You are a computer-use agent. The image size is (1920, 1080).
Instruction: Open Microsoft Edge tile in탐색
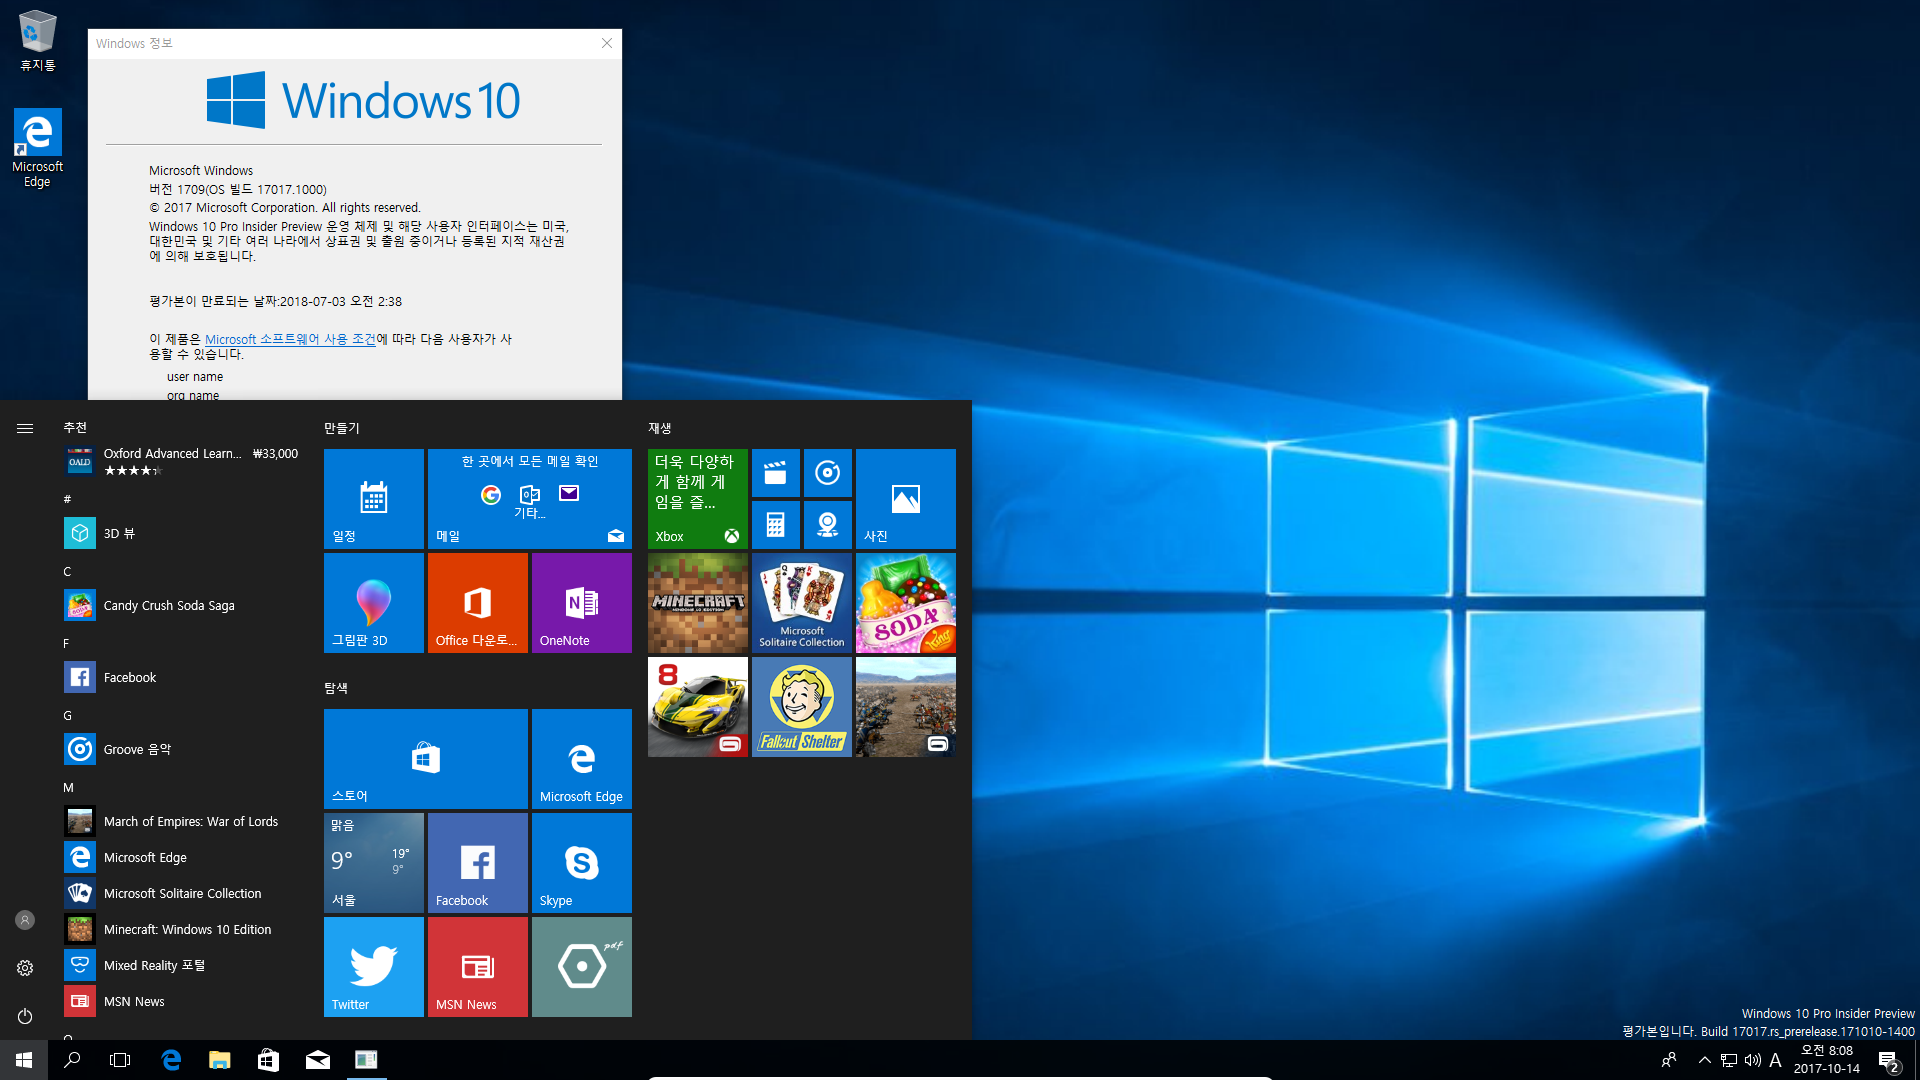[x=580, y=758]
